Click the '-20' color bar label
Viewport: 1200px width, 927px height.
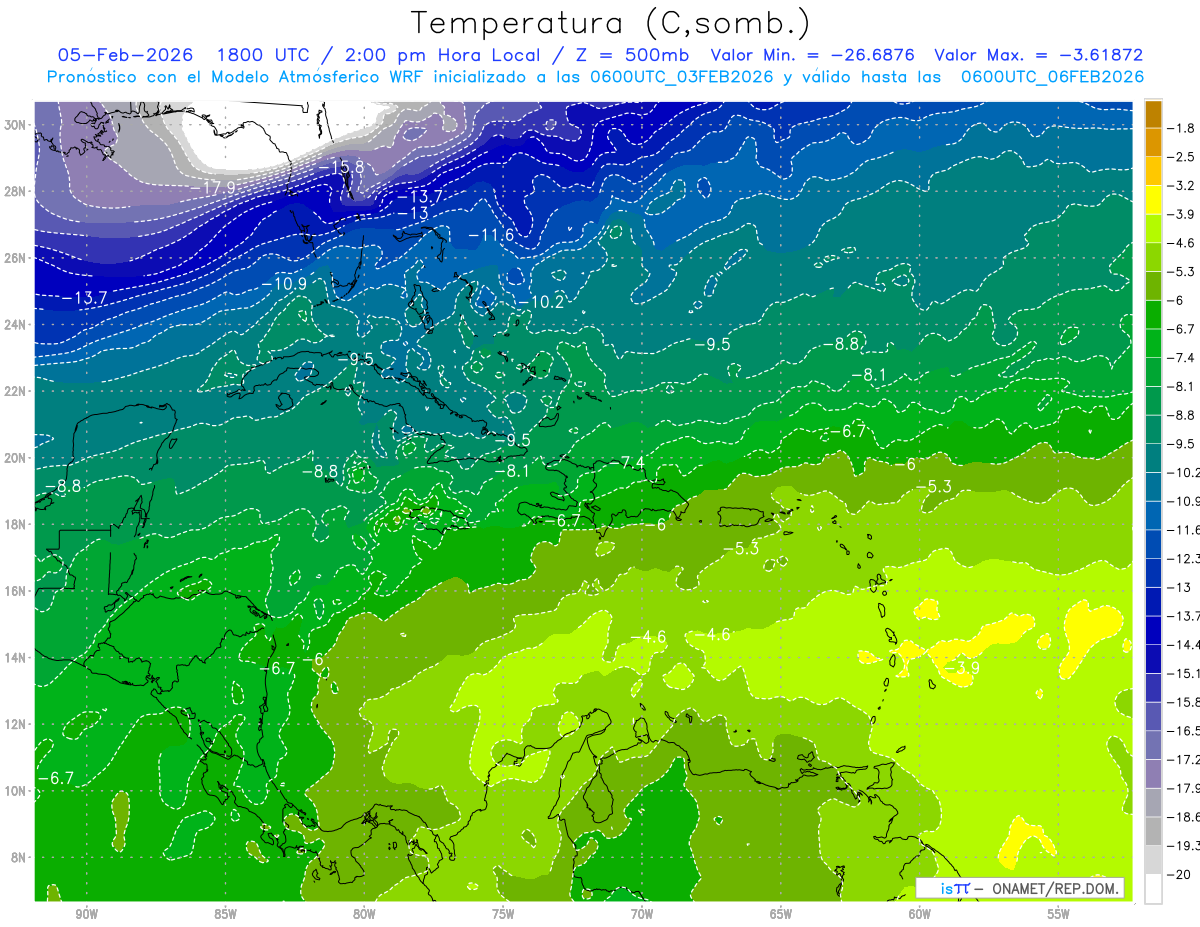(x=1180, y=874)
